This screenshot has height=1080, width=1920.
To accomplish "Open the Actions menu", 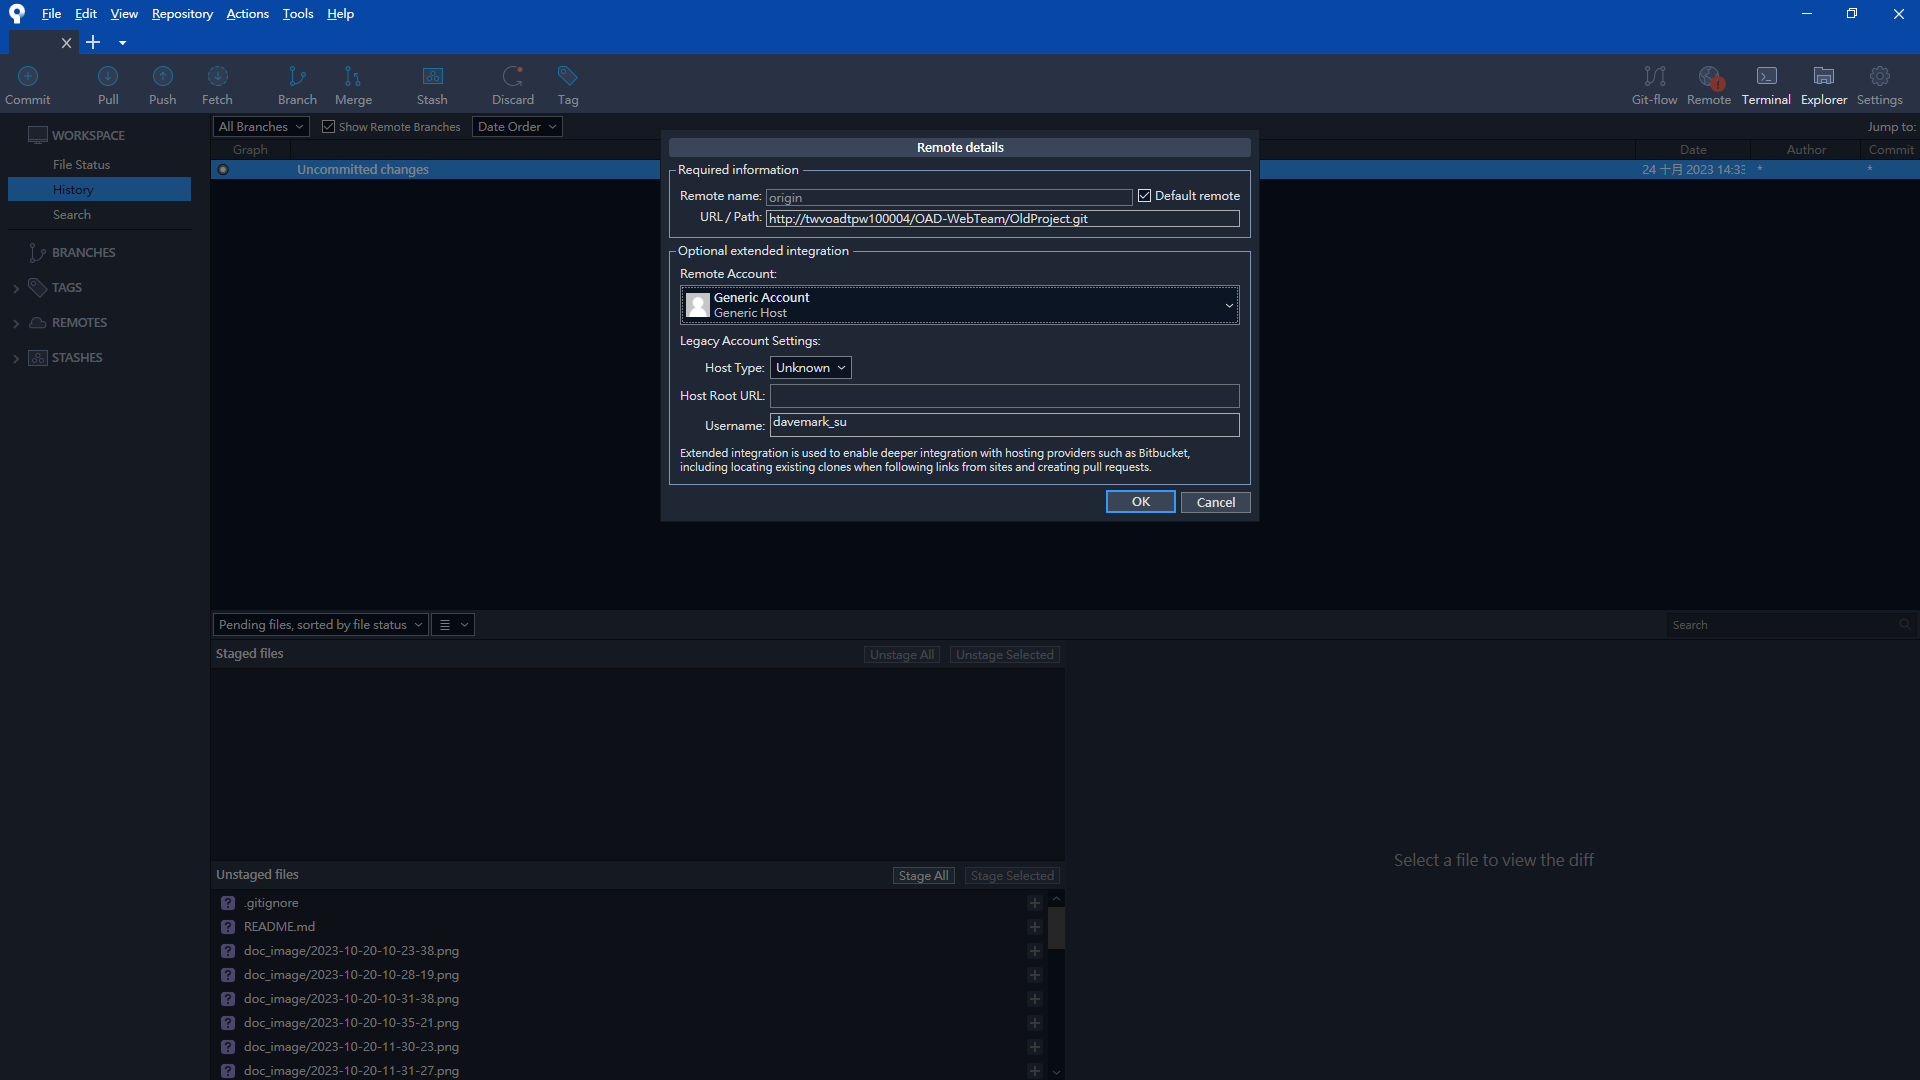I will (x=247, y=14).
